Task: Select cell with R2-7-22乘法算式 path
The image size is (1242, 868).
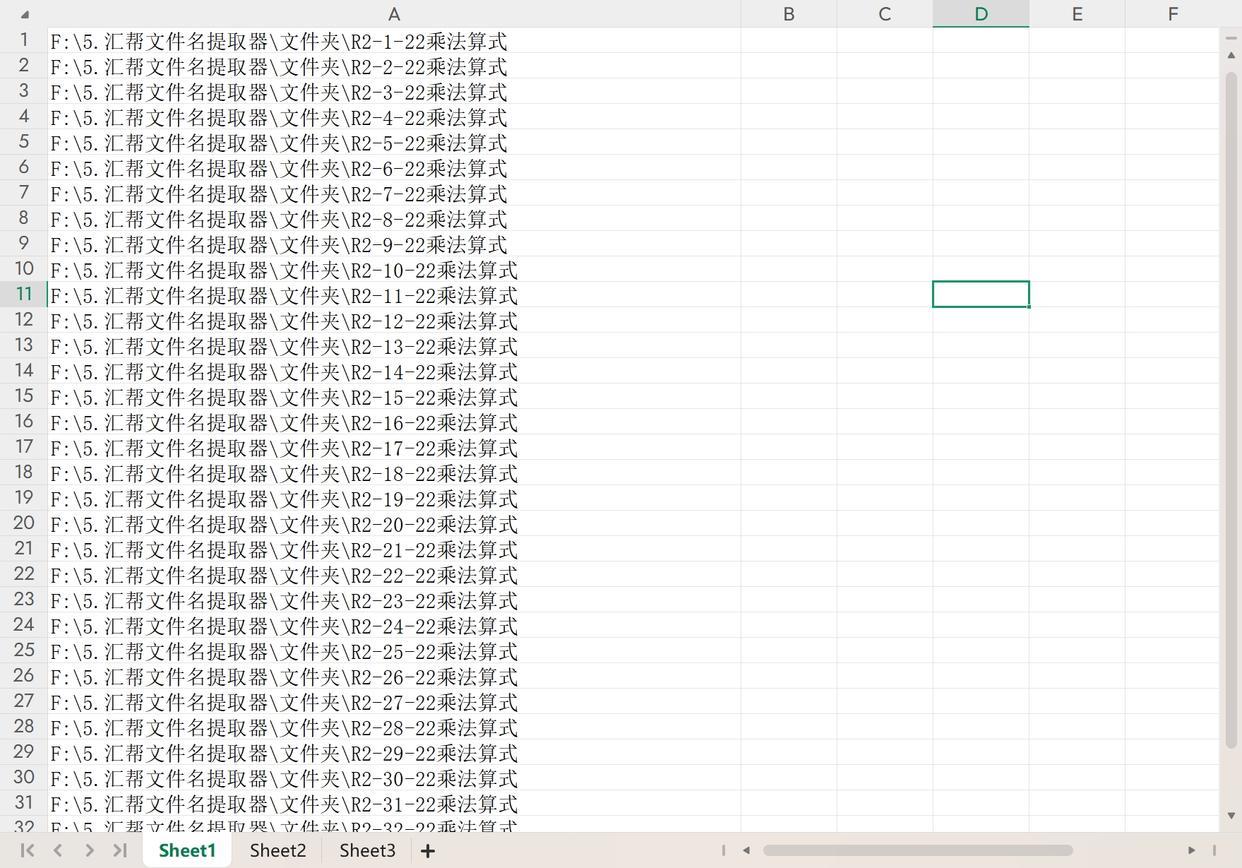Action: click(x=394, y=193)
